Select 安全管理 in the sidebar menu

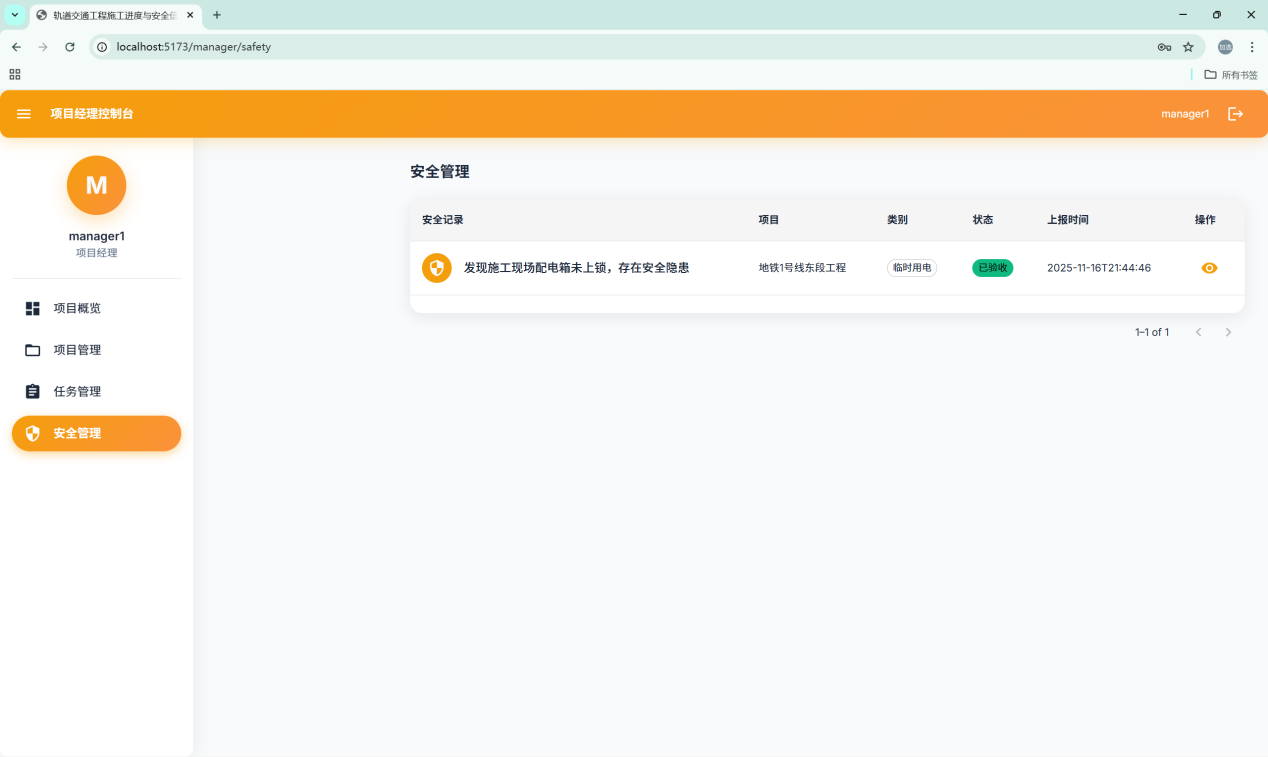(77, 433)
